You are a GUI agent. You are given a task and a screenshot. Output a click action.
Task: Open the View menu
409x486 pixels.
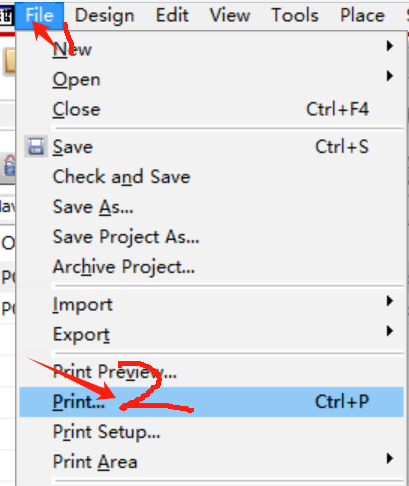(230, 15)
